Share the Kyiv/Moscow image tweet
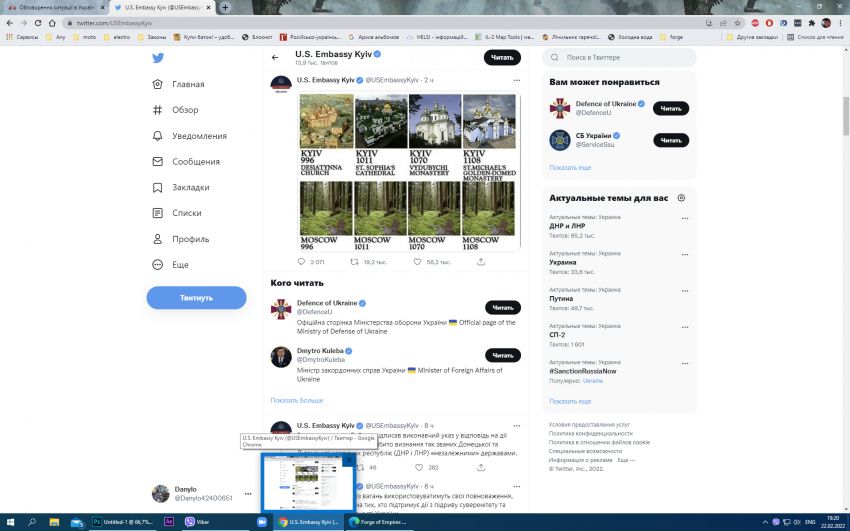The image size is (850, 531). (481, 262)
